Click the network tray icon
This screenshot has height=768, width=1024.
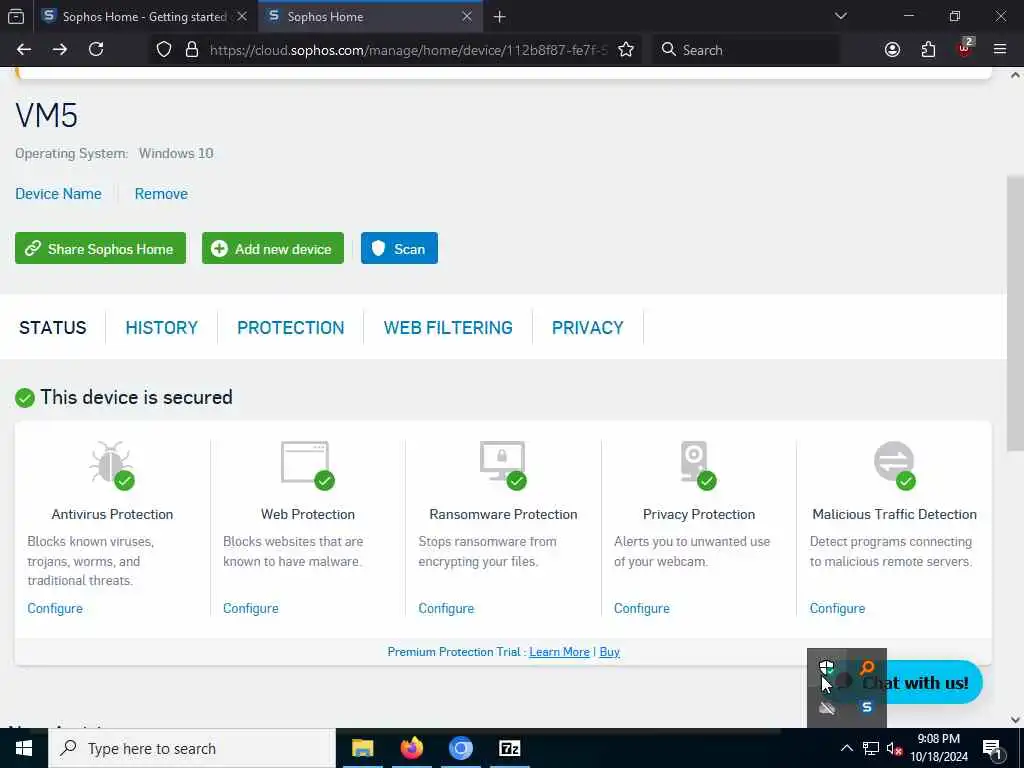pos(871,748)
